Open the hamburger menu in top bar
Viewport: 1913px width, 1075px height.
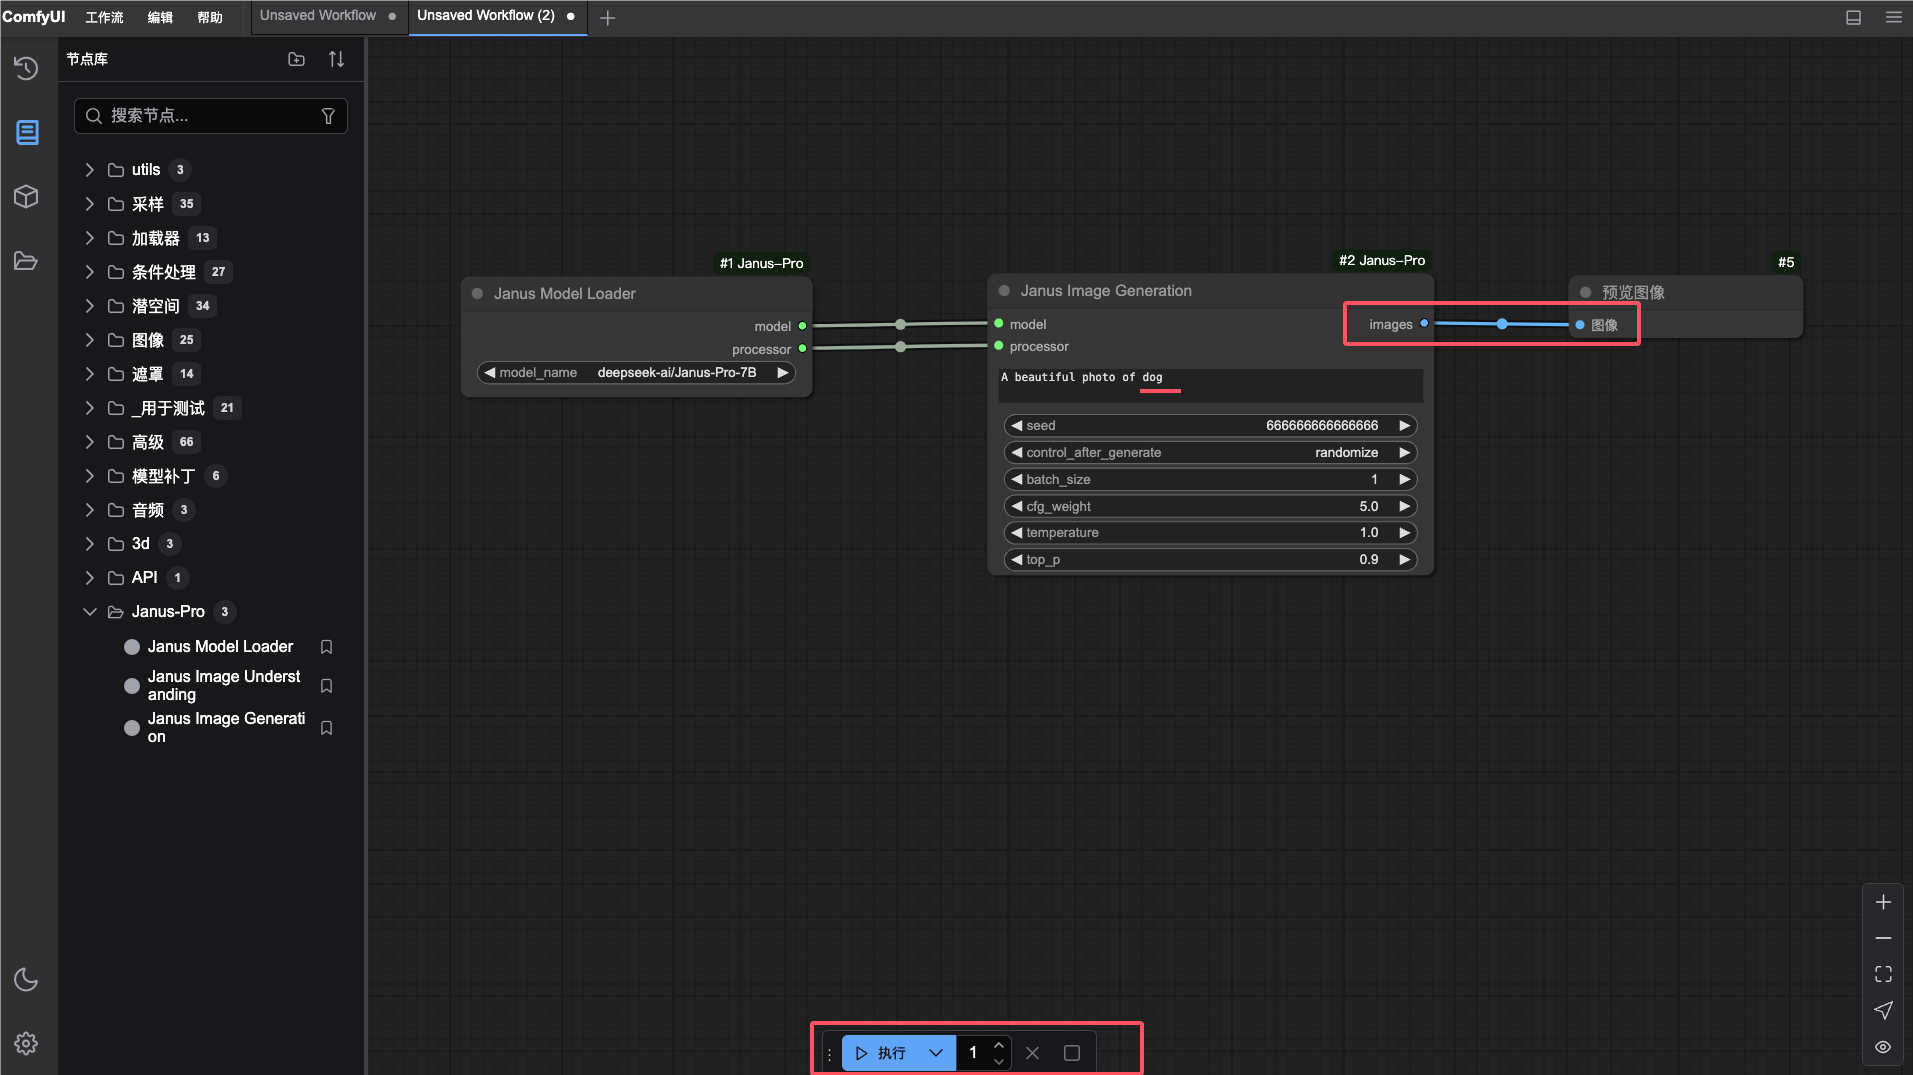tap(1893, 17)
